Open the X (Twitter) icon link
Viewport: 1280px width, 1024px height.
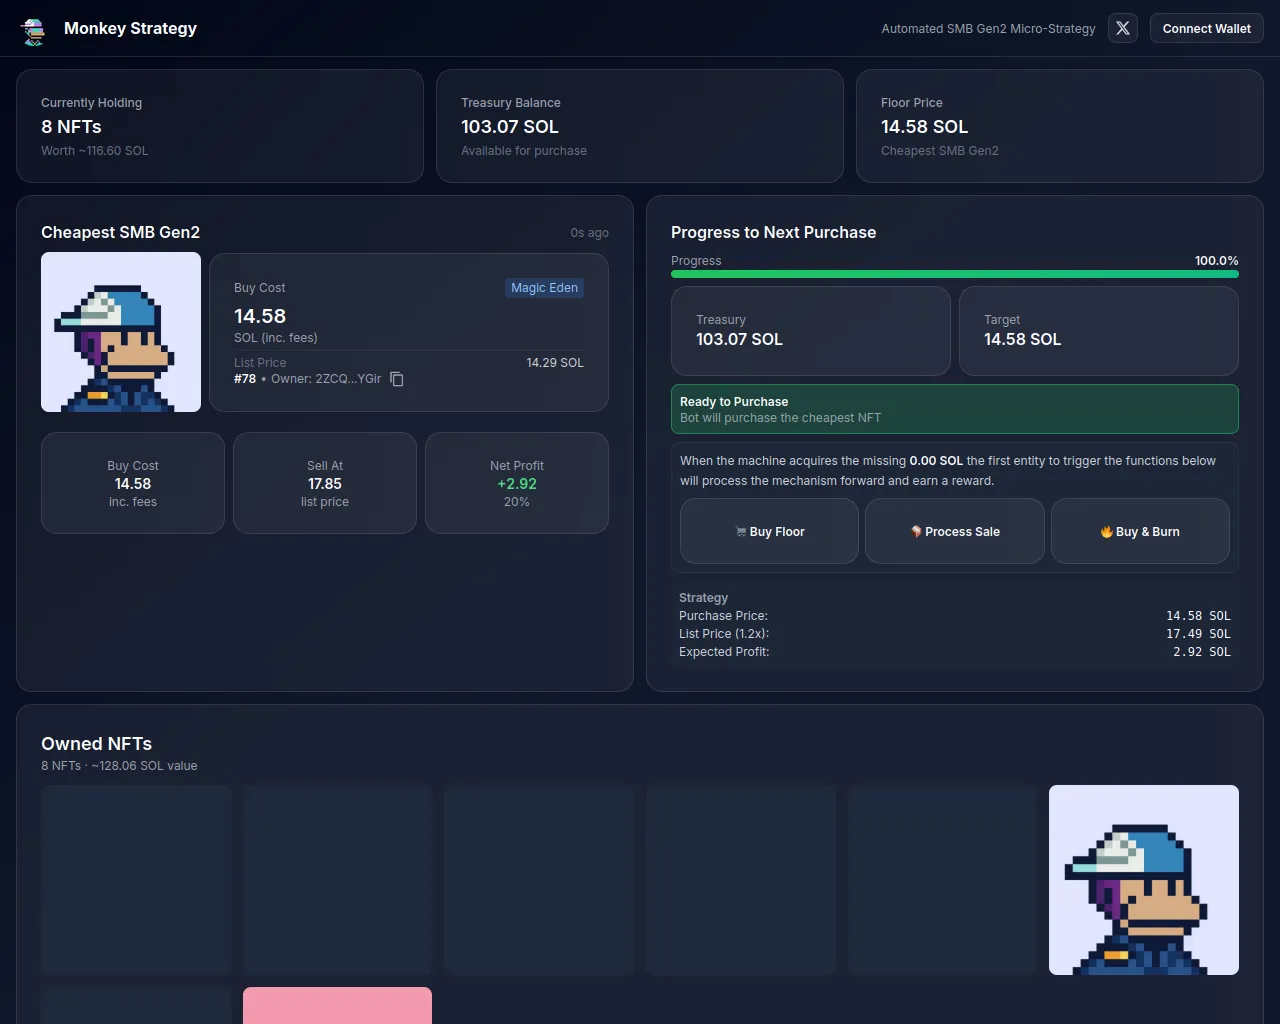(x=1123, y=28)
